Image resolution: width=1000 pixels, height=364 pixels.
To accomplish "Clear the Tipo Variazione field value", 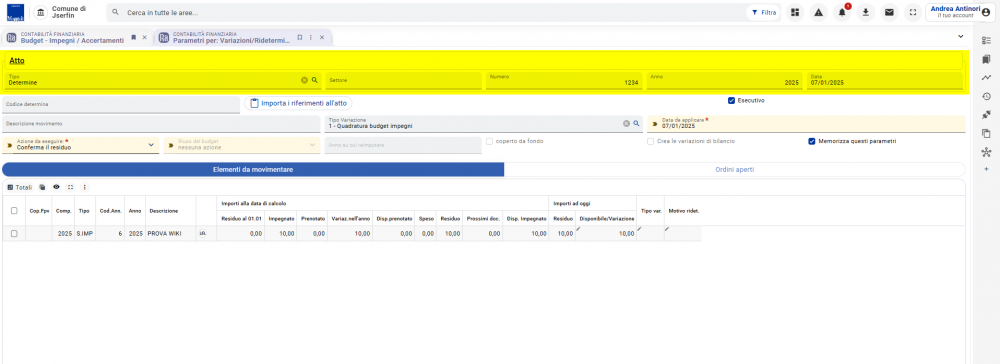I will (x=626, y=124).
